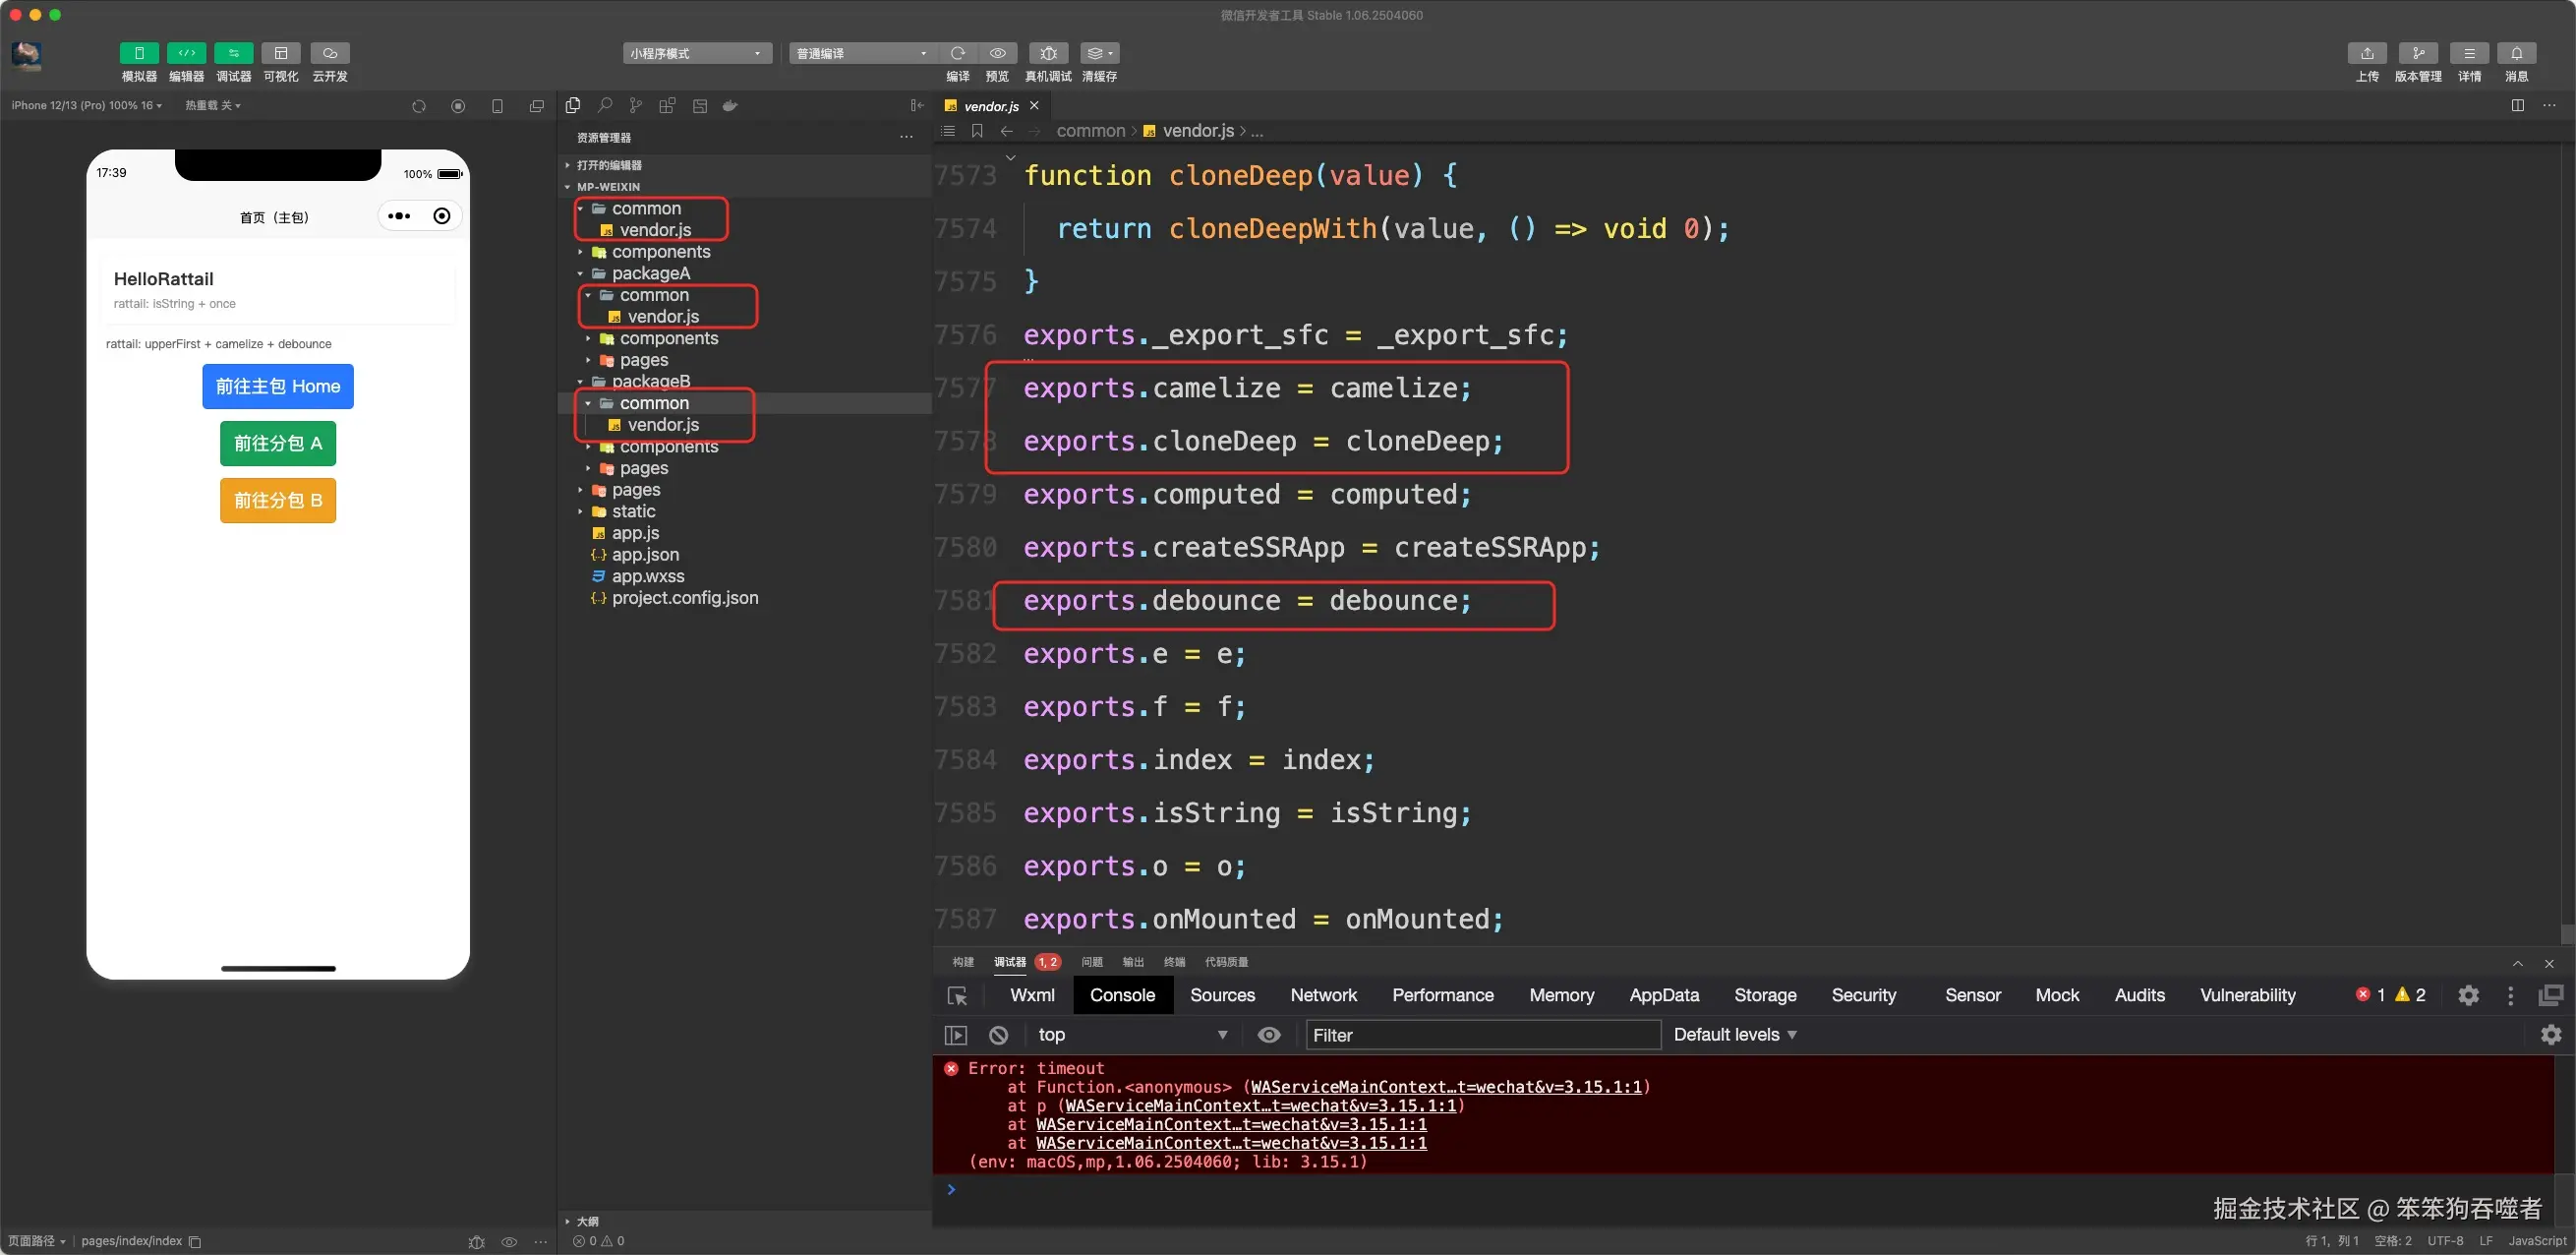Screen dimensions: 2576x1255
Task: Select the element inspector arrow icon
Action: click(x=957, y=996)
